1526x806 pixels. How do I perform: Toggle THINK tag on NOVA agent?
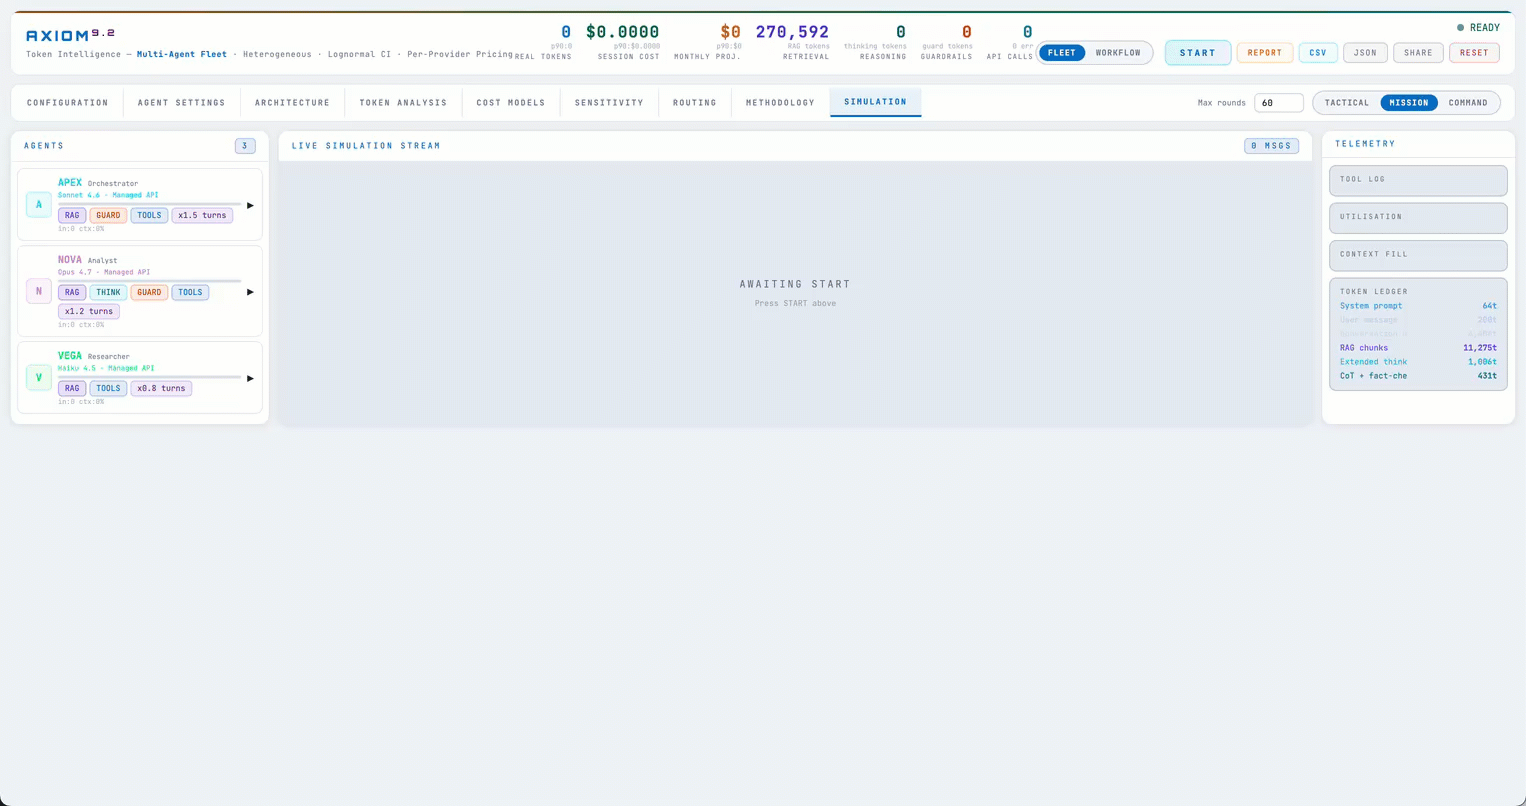pos(108,292)
